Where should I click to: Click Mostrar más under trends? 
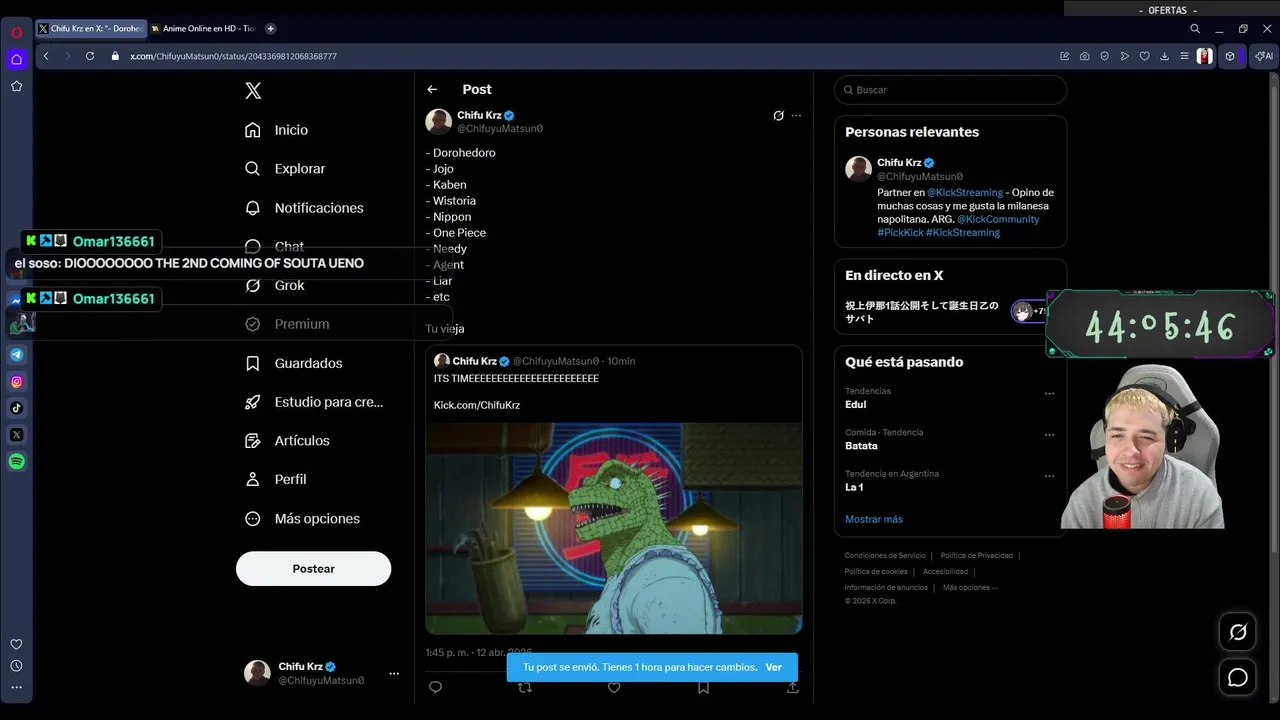click(874, 519)
